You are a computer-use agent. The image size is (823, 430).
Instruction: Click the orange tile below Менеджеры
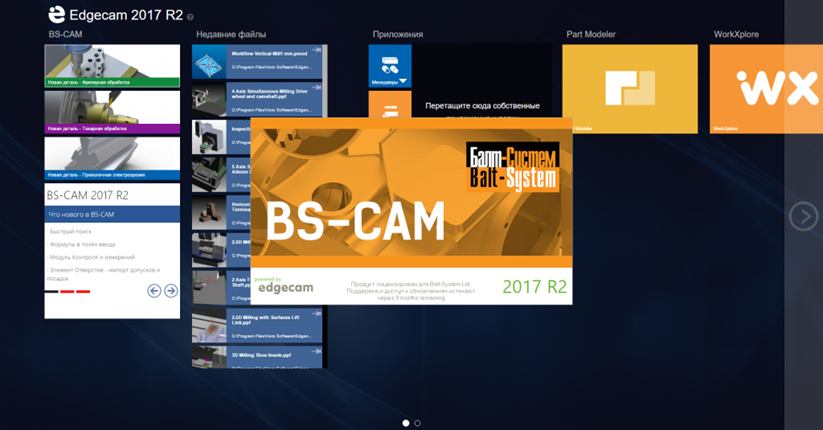coord(390,104)
